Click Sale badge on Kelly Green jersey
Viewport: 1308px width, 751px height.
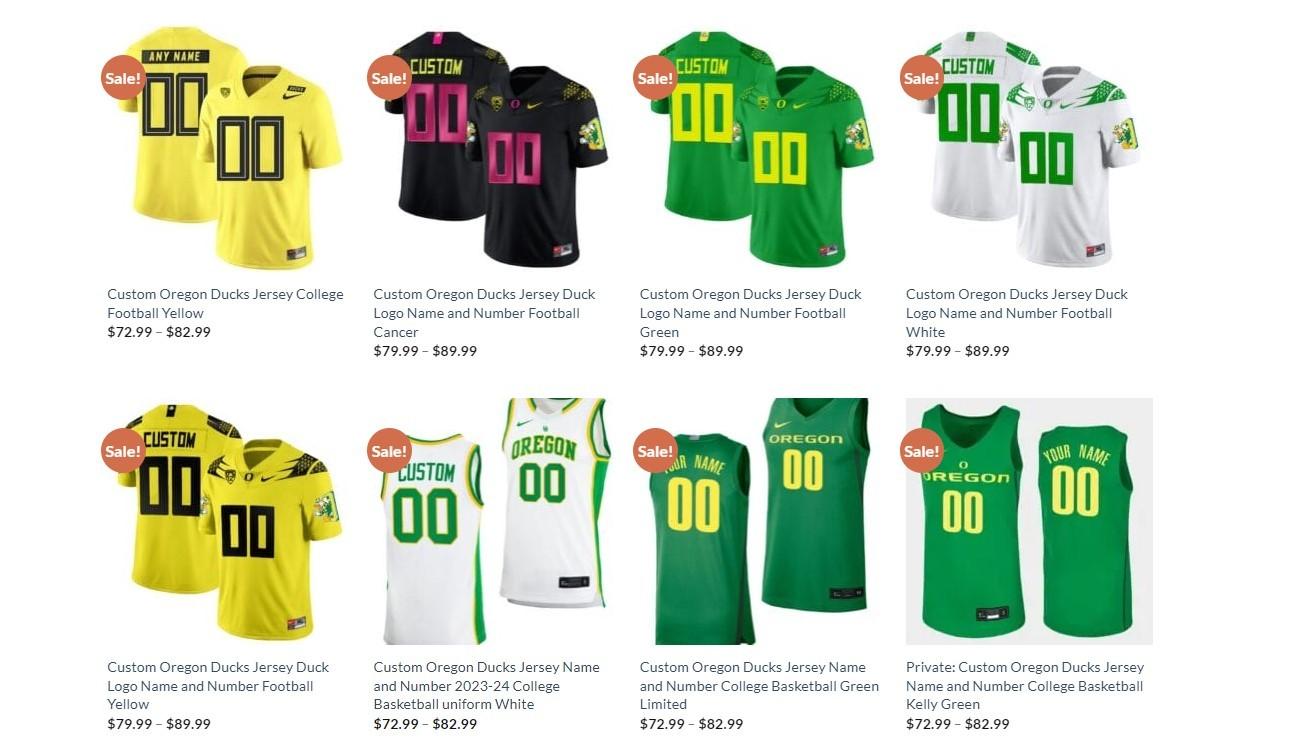coord(921,451)
